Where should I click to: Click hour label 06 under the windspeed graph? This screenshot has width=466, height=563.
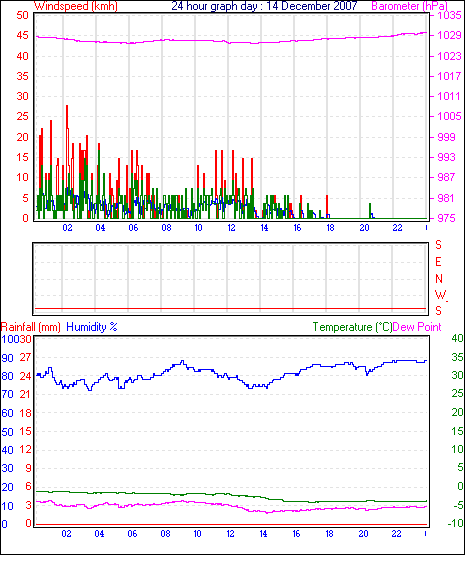(x=133, y=228)
